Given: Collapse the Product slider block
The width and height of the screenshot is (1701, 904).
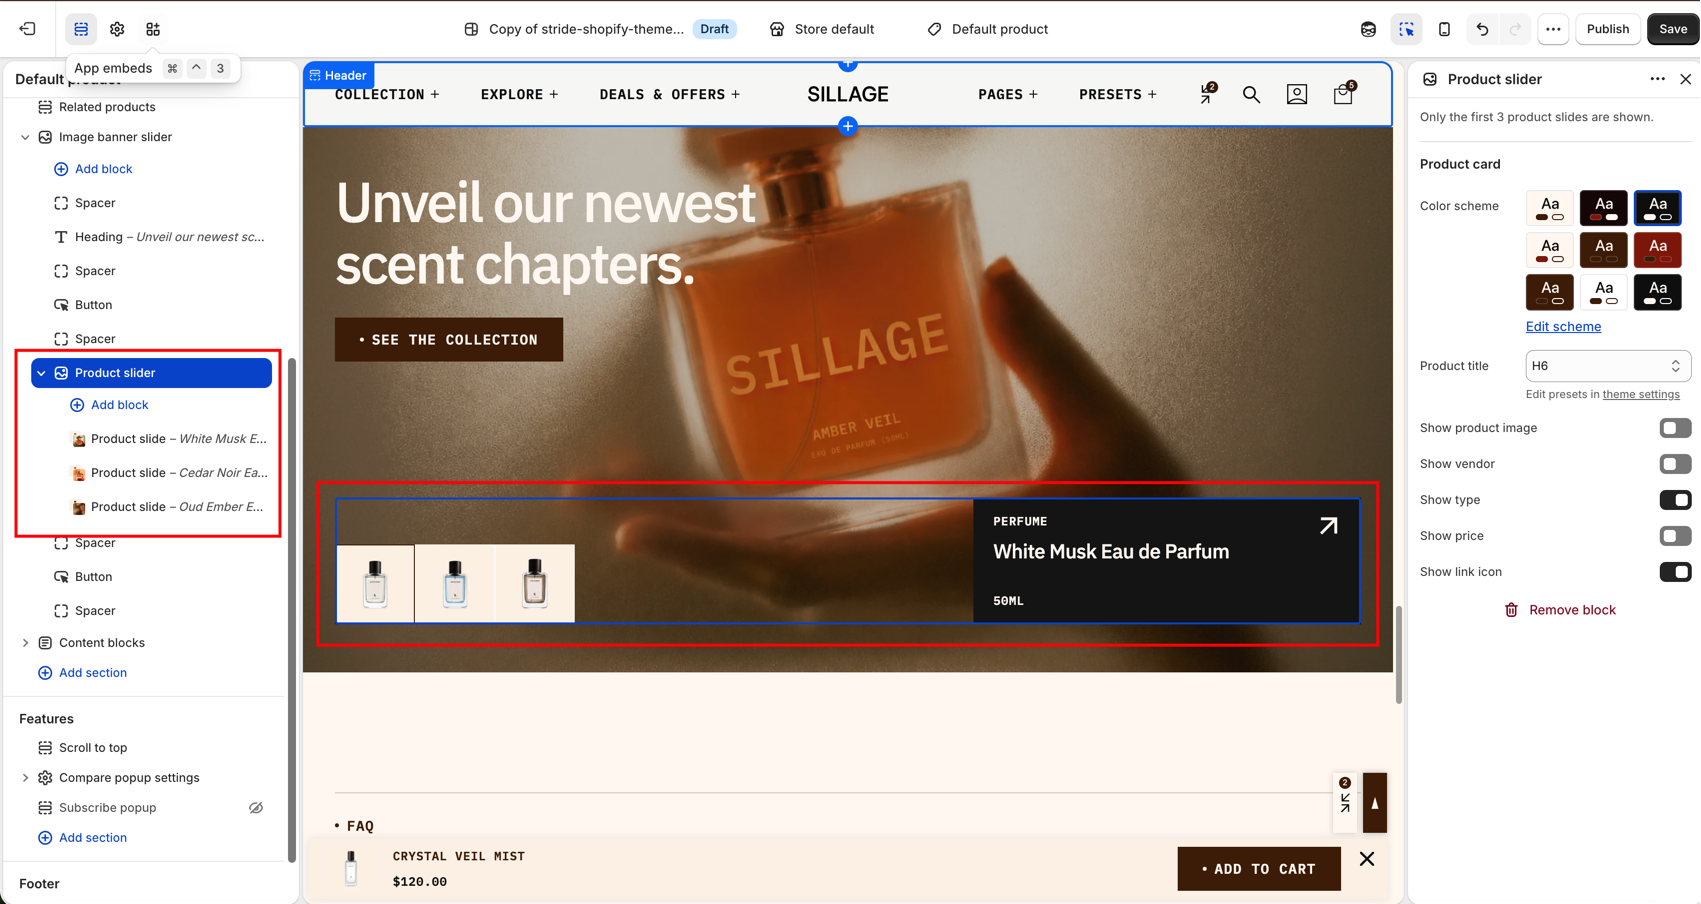Looking at the screenshot, I should point(41,373).
